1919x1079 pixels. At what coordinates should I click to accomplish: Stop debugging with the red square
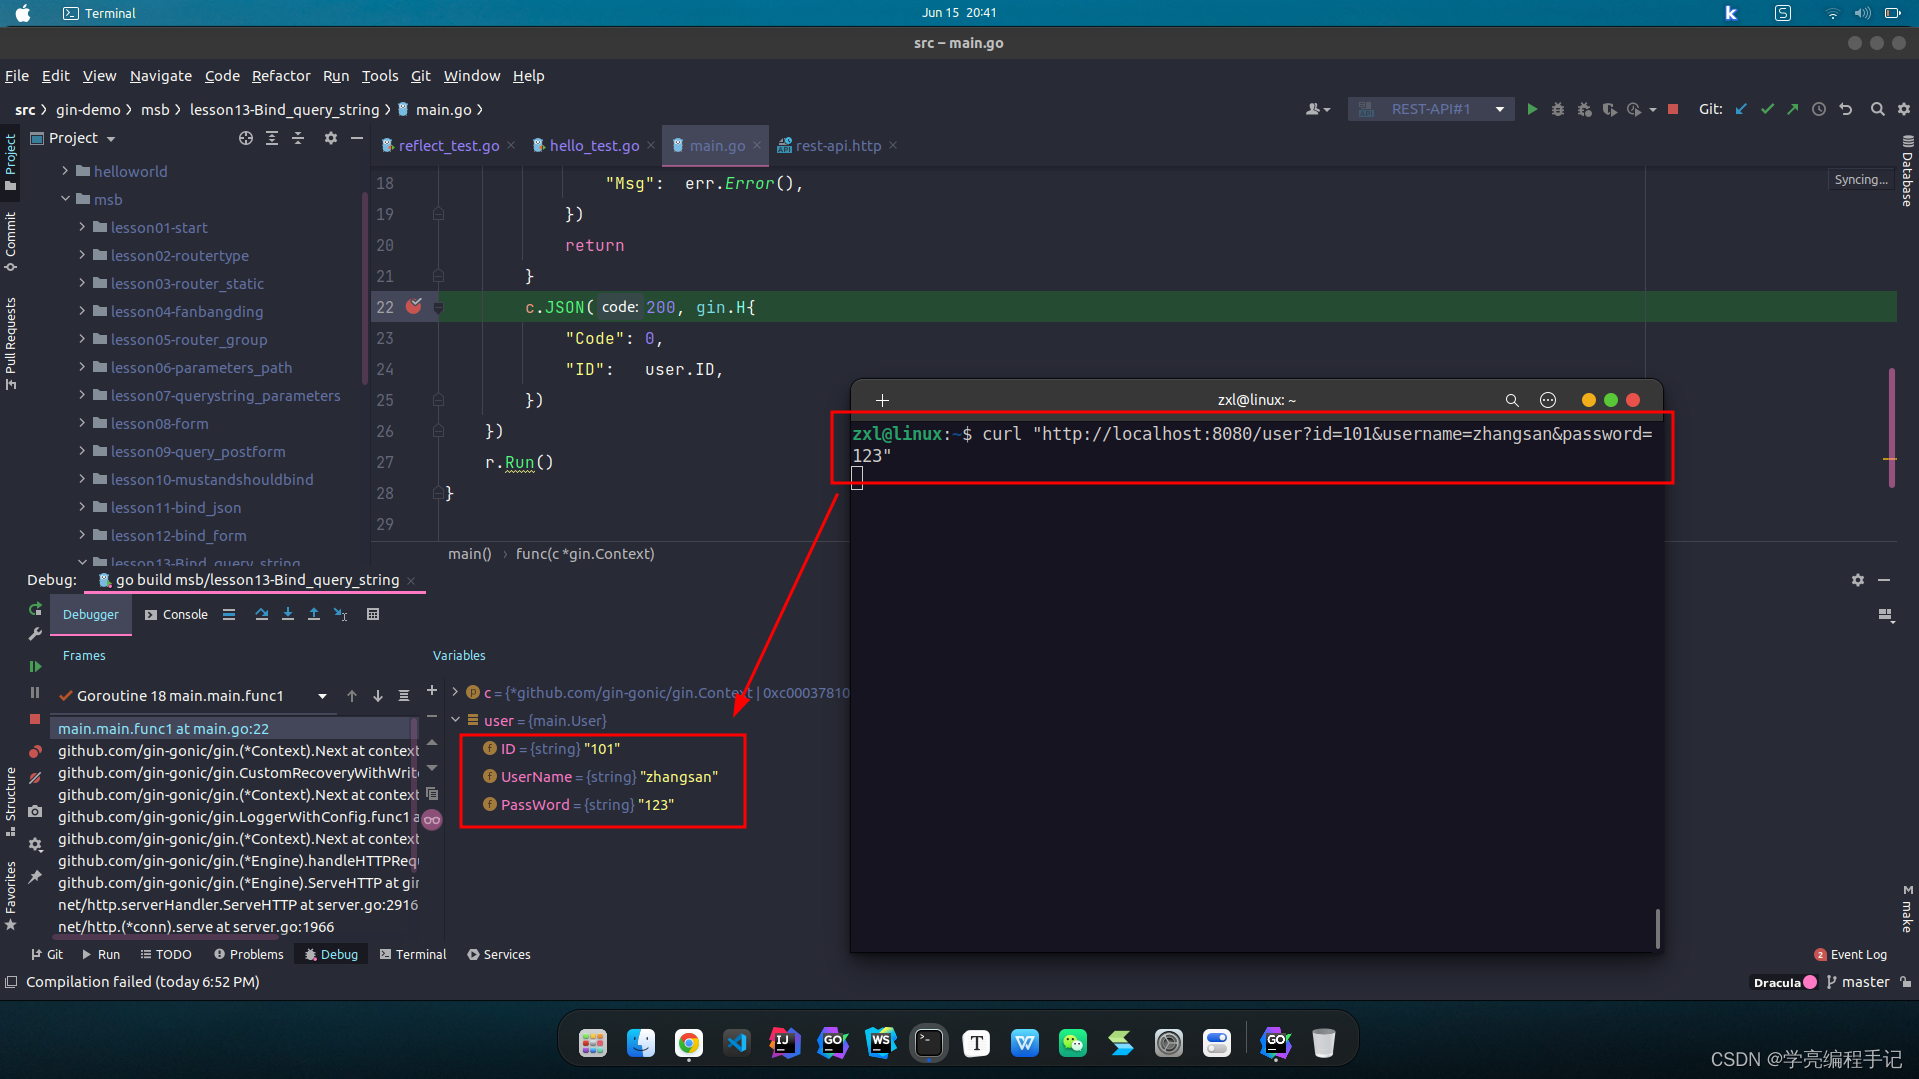(x=35, y=719)
